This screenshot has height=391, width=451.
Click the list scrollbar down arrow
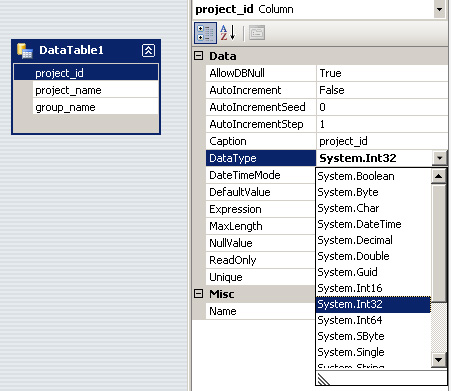click(x=438, y=360)
